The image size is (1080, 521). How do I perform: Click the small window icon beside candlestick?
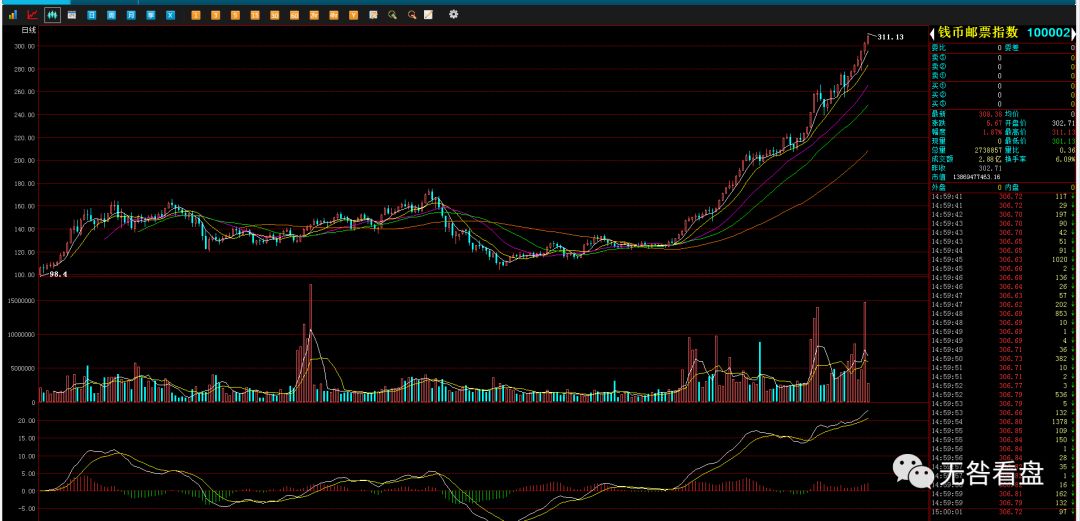(72, 14)
